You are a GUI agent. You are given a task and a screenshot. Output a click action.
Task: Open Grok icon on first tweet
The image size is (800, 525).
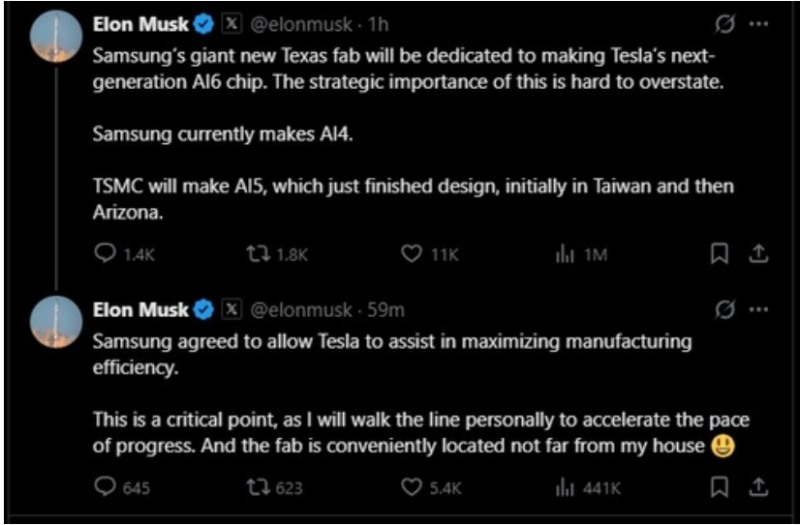[726, 23]
